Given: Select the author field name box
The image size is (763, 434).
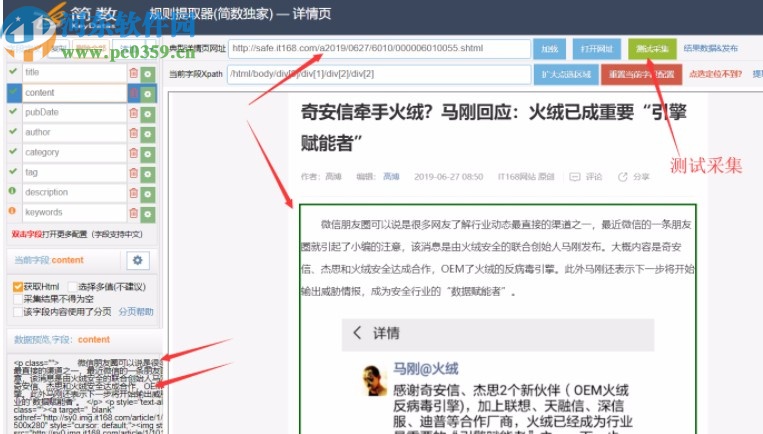Looking at the screenshot, I should click(x=74, y=132).
